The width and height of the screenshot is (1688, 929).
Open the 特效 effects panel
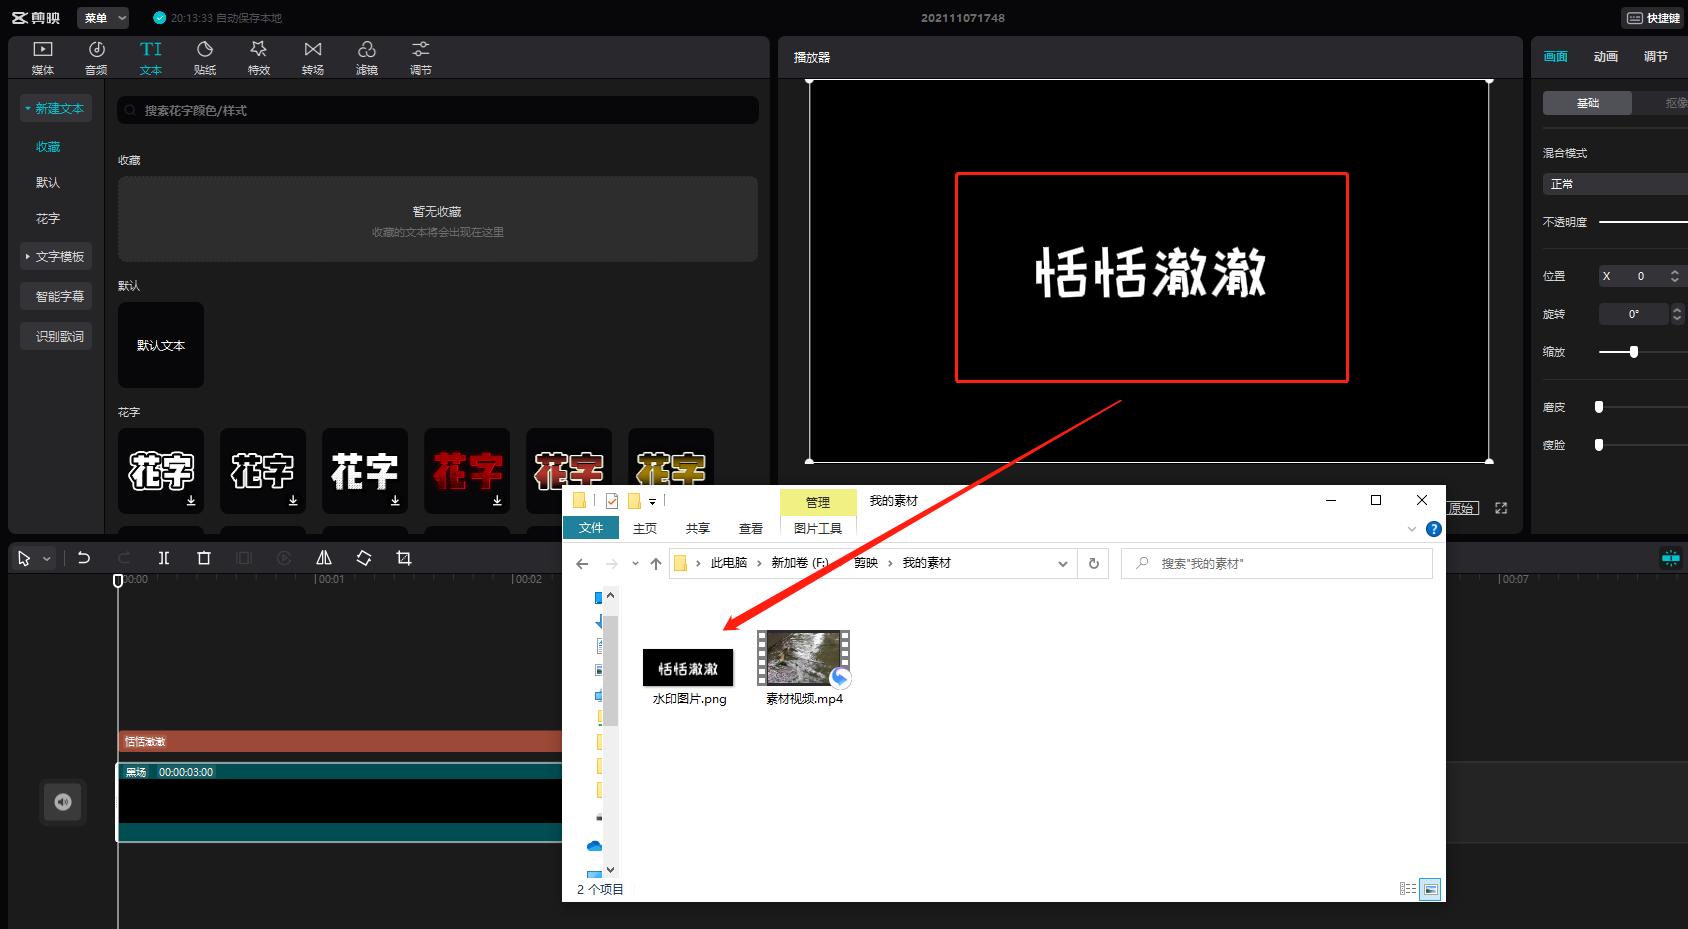[x=258, y=56]
